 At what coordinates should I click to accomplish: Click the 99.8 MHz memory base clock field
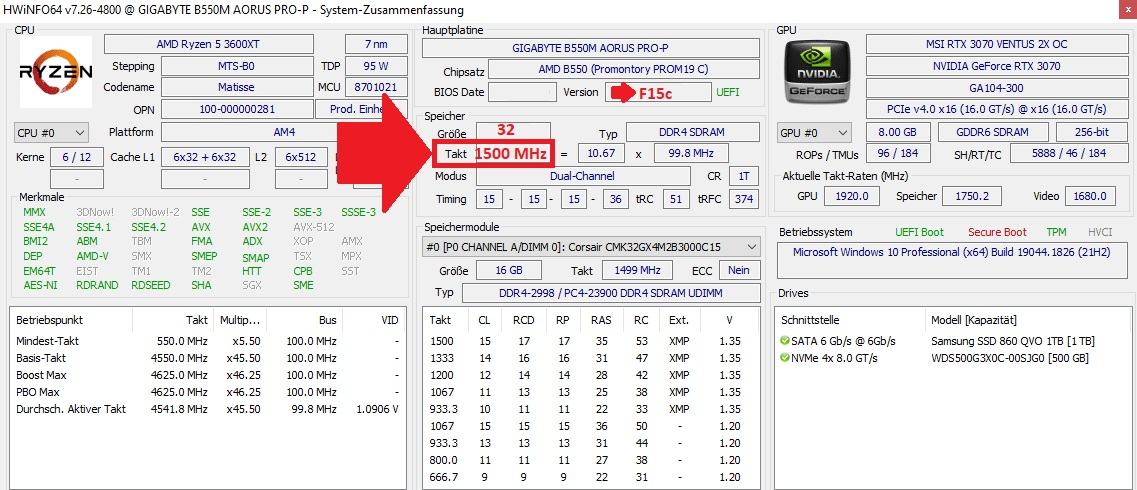[691, 154]
